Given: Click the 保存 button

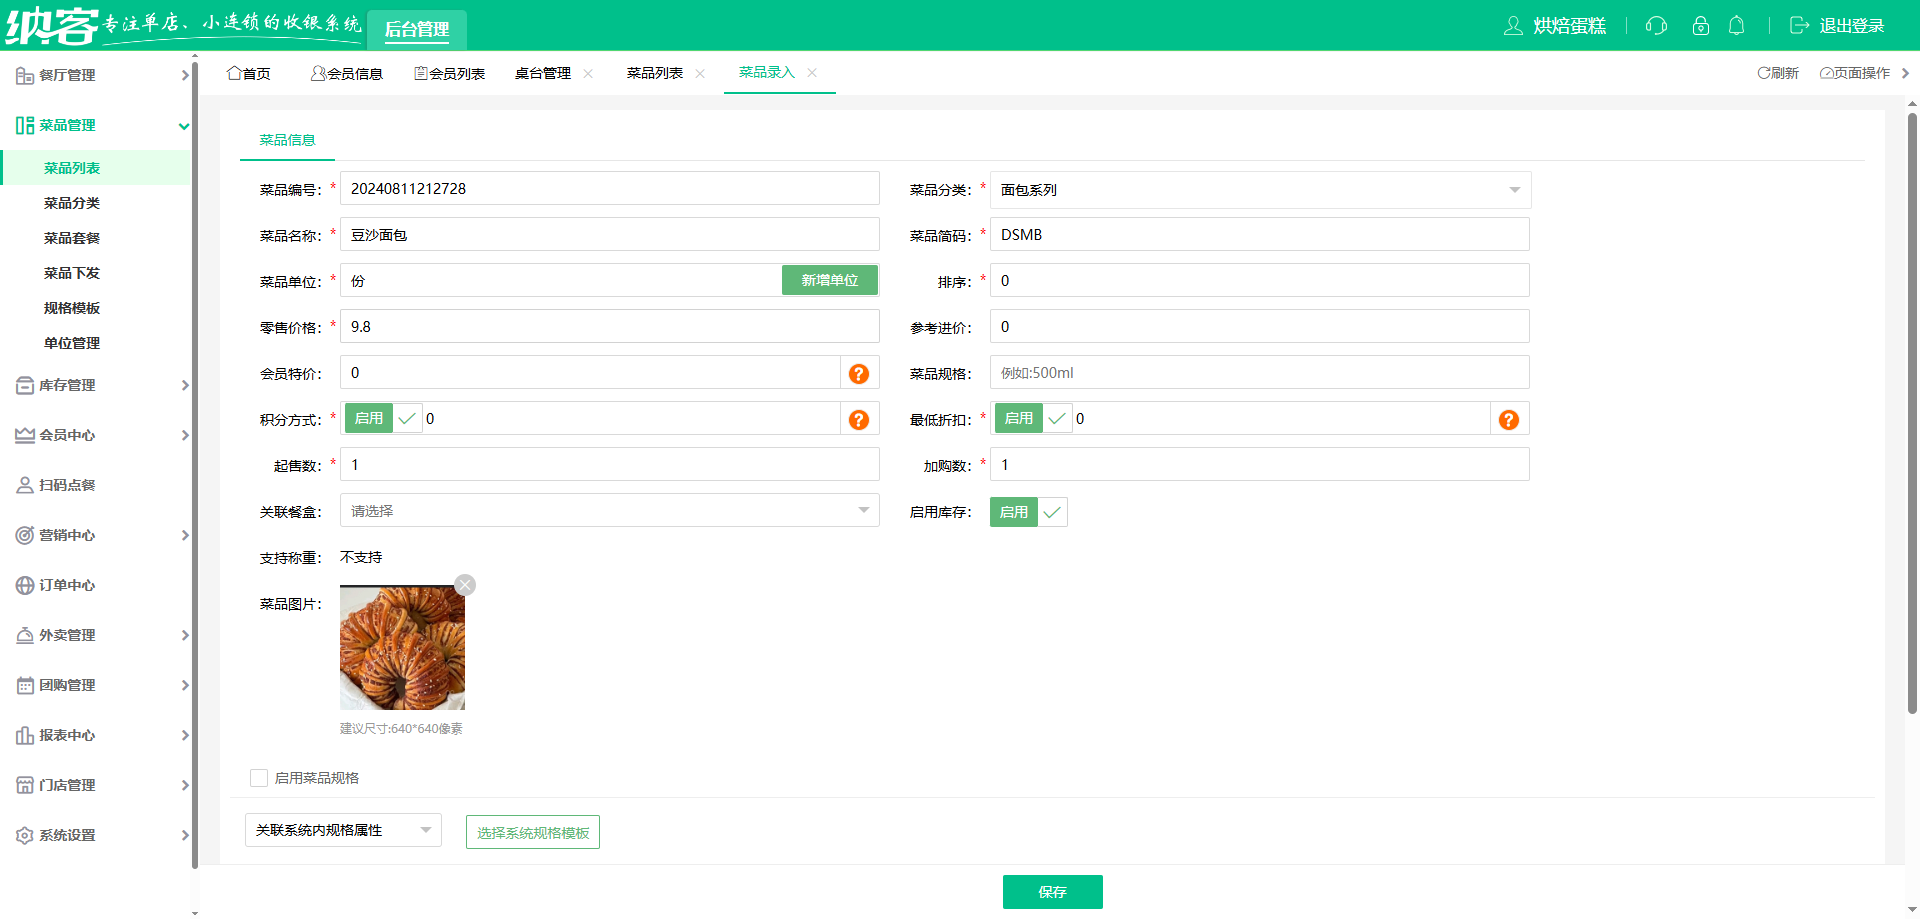Looking at the screenshot, I should click(1052, 892).
